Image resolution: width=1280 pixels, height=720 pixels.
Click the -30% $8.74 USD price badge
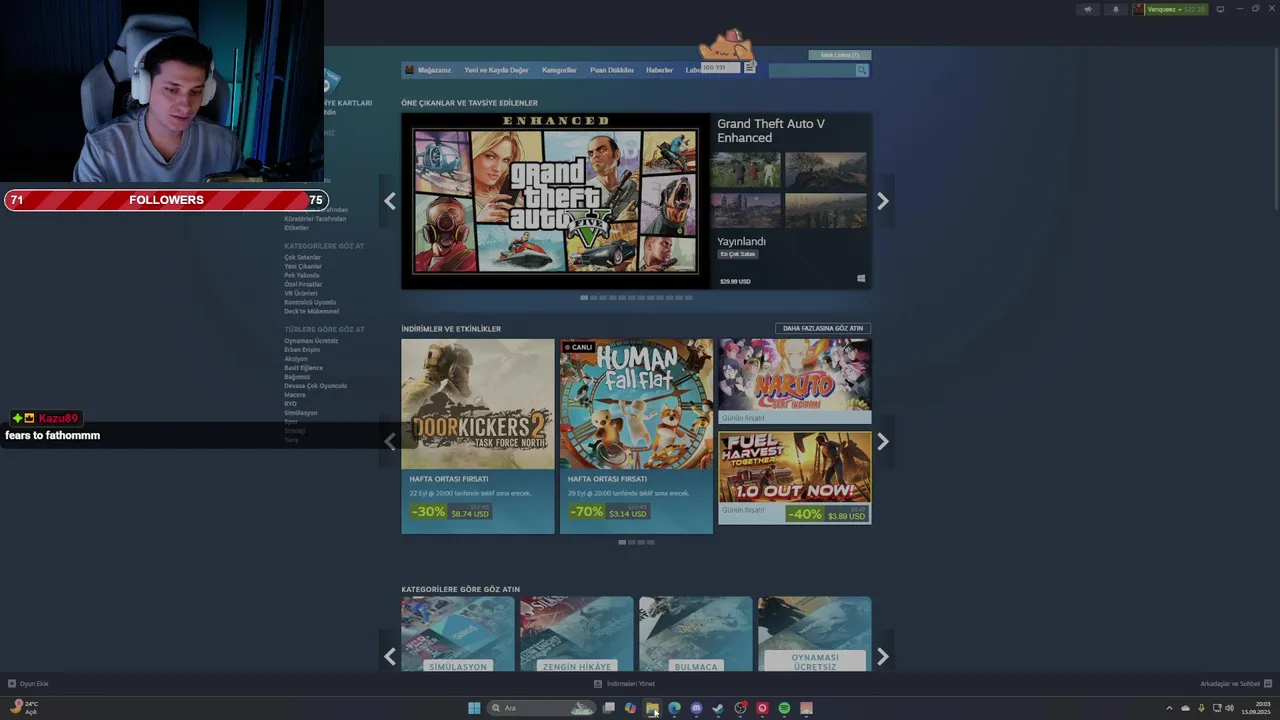pos(450,511)
